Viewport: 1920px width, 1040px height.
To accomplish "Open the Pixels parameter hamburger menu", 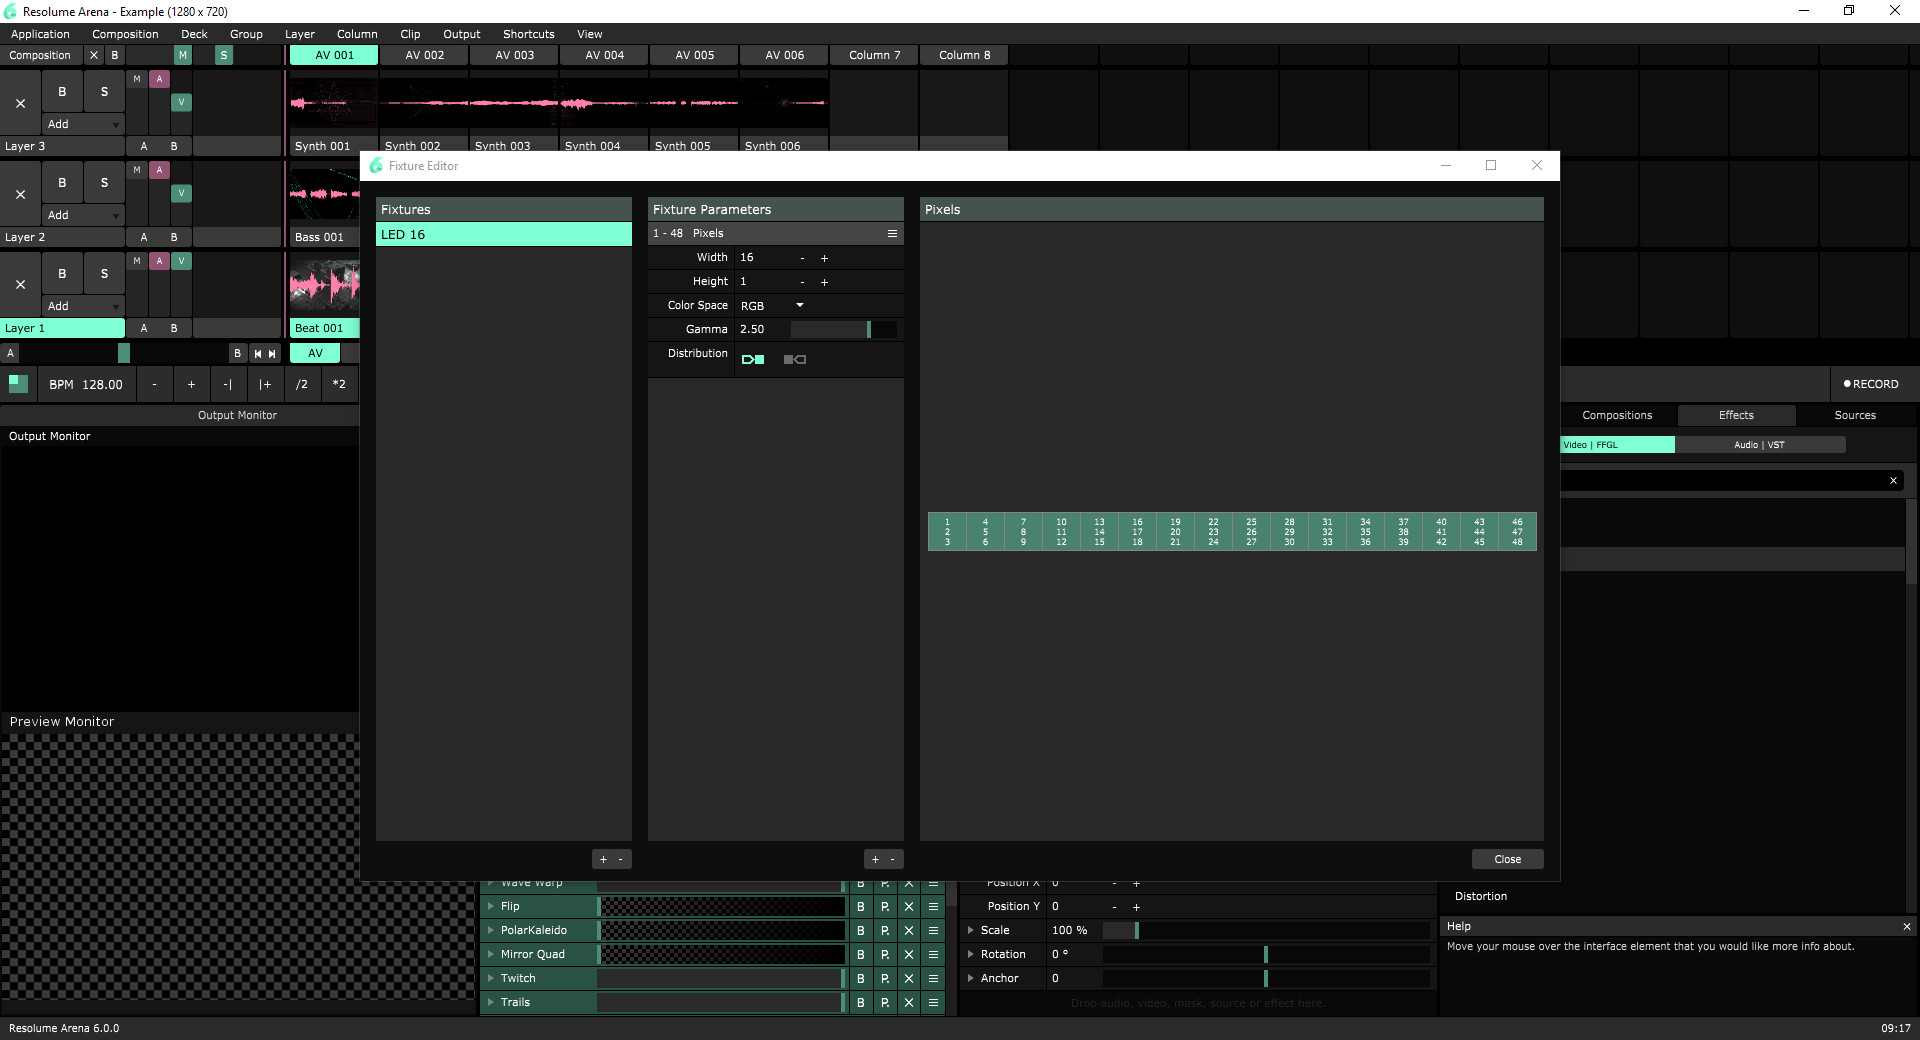I will (x=892, y=234).
